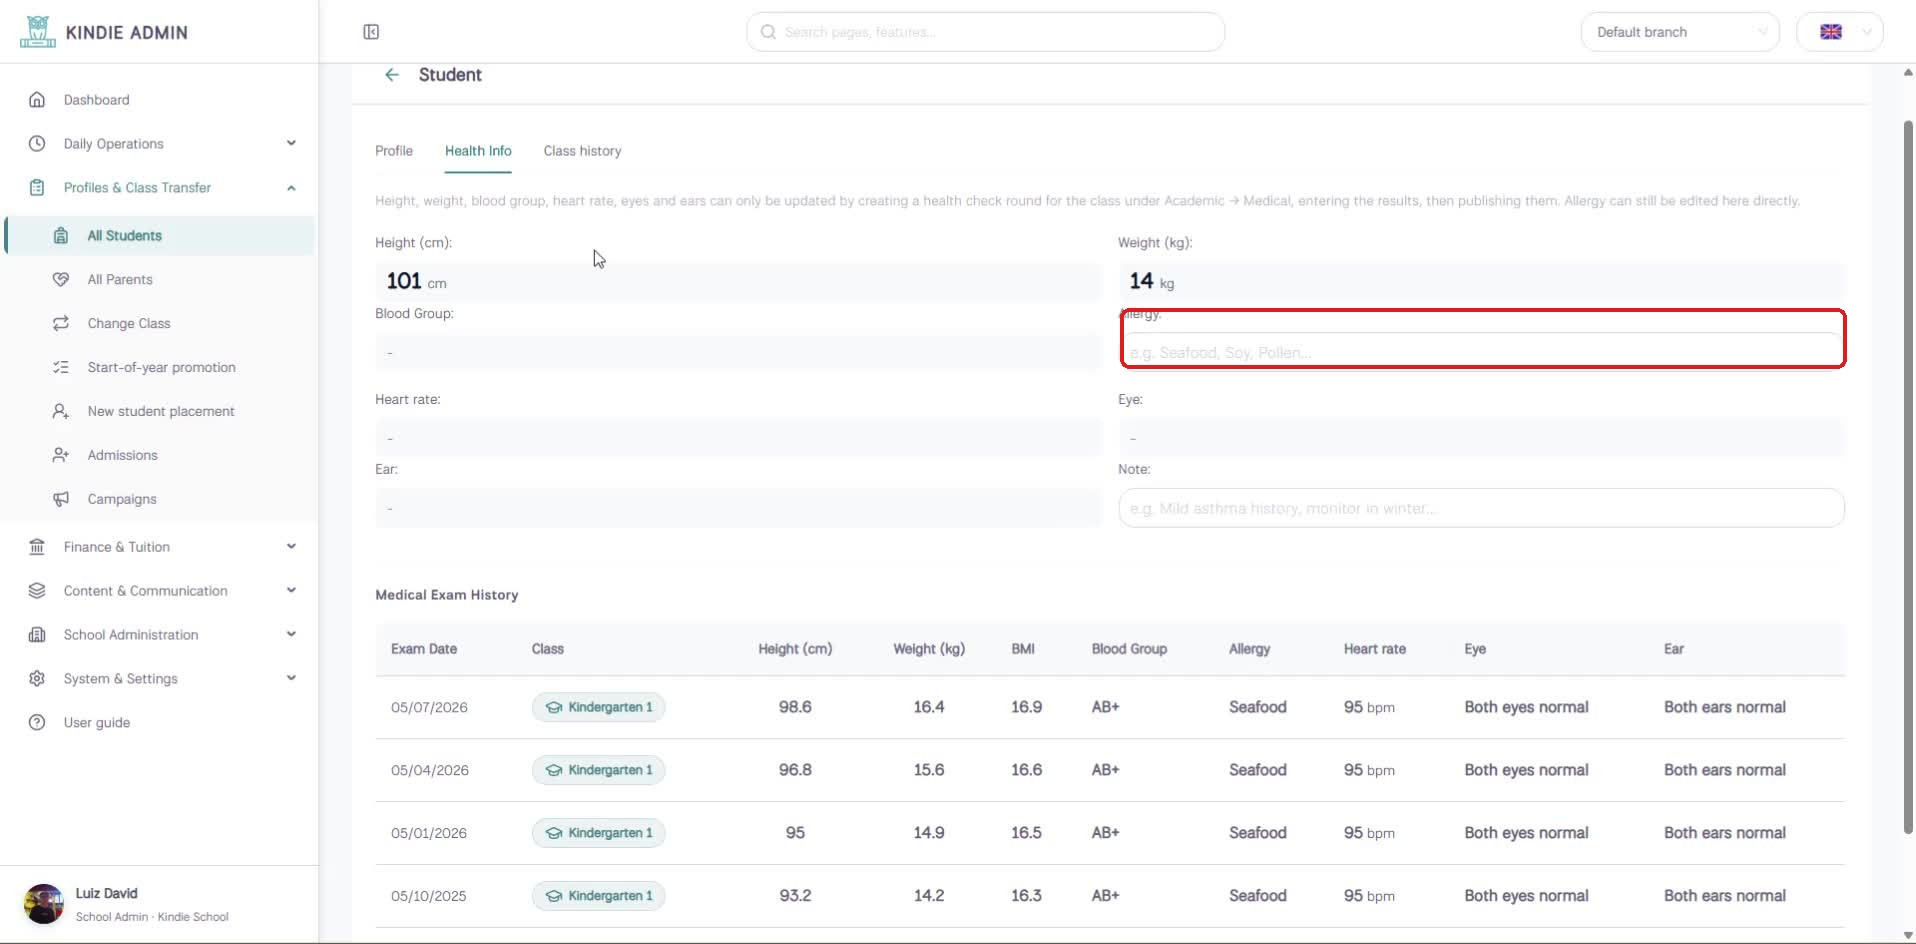Viewport: 1916px width, 944px height.
Task: Click the All Parents heart icon
Action: tap(61, 280)
